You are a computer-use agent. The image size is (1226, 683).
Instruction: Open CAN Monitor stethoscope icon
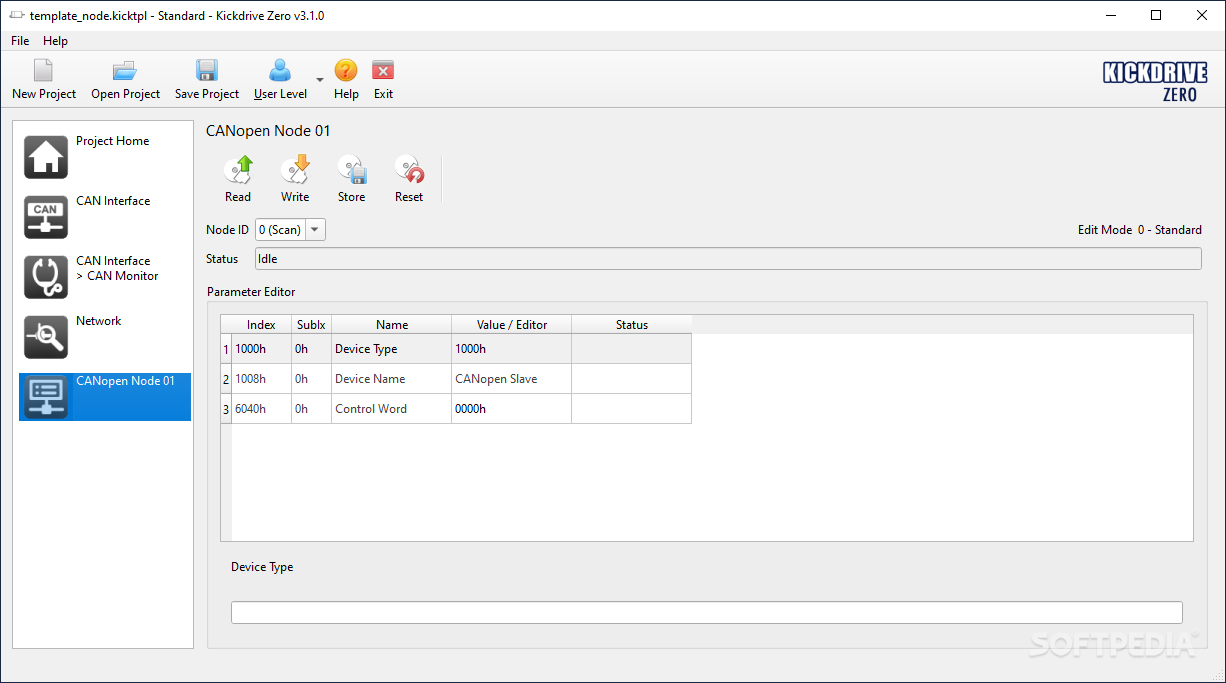[x=46, y=277]
